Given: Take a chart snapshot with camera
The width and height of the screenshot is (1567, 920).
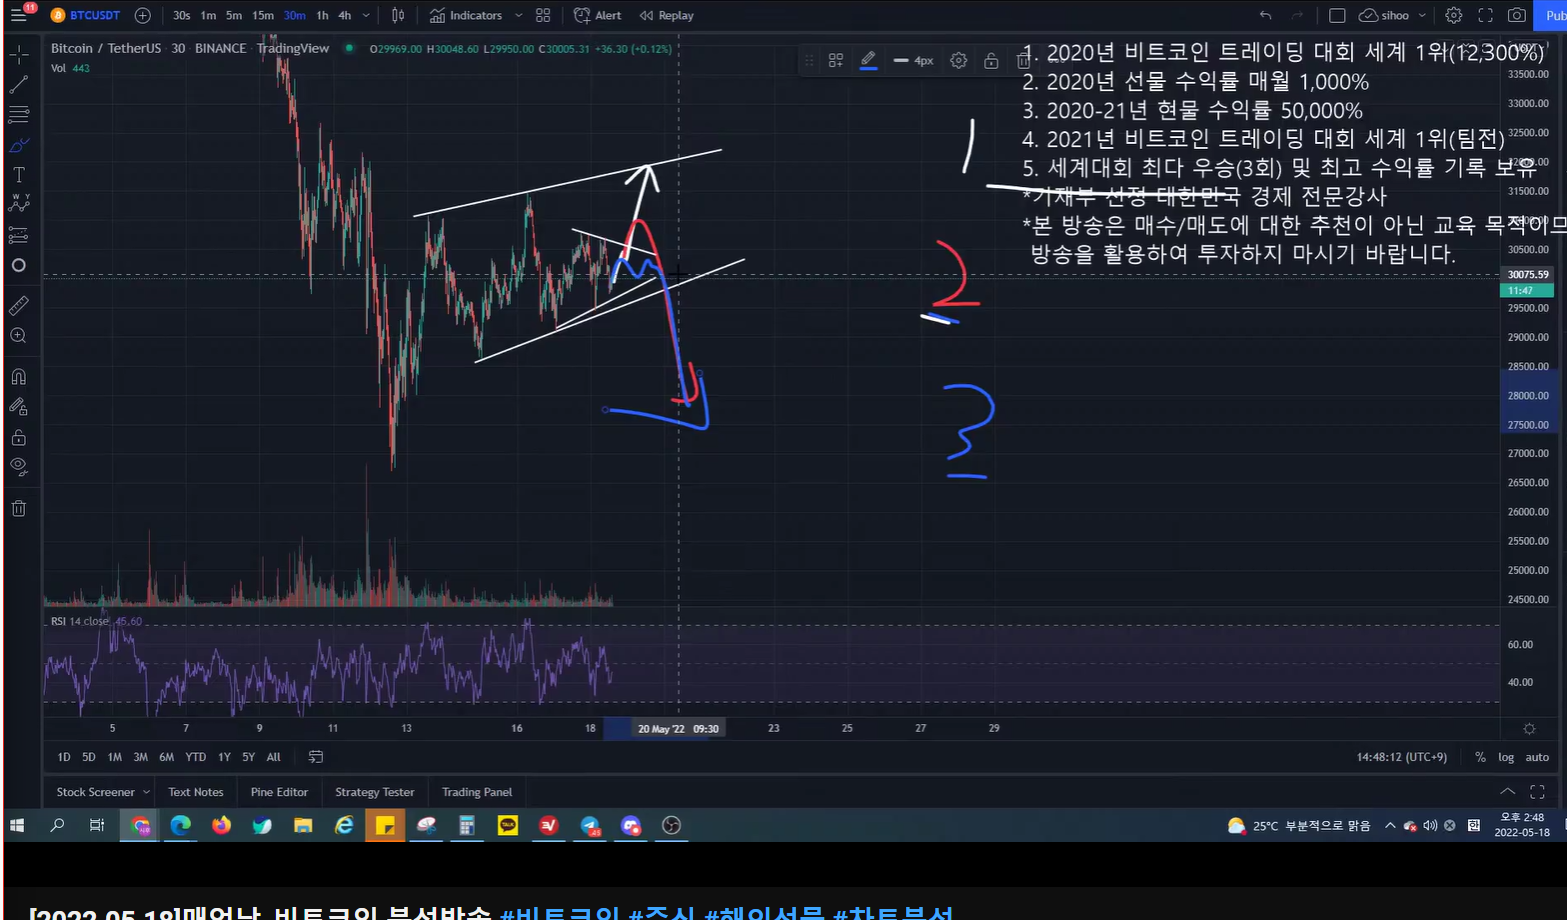Looking at the screenshot, I should click(x=1517, y=15).
